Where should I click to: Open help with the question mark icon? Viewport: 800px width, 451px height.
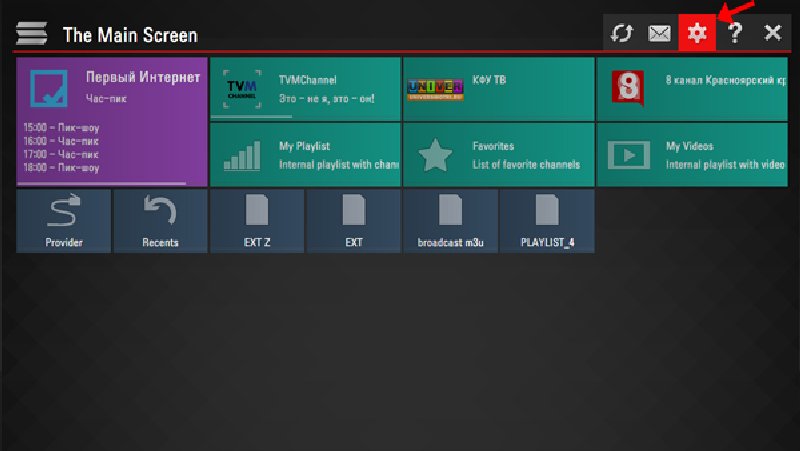tap(735, 33)
